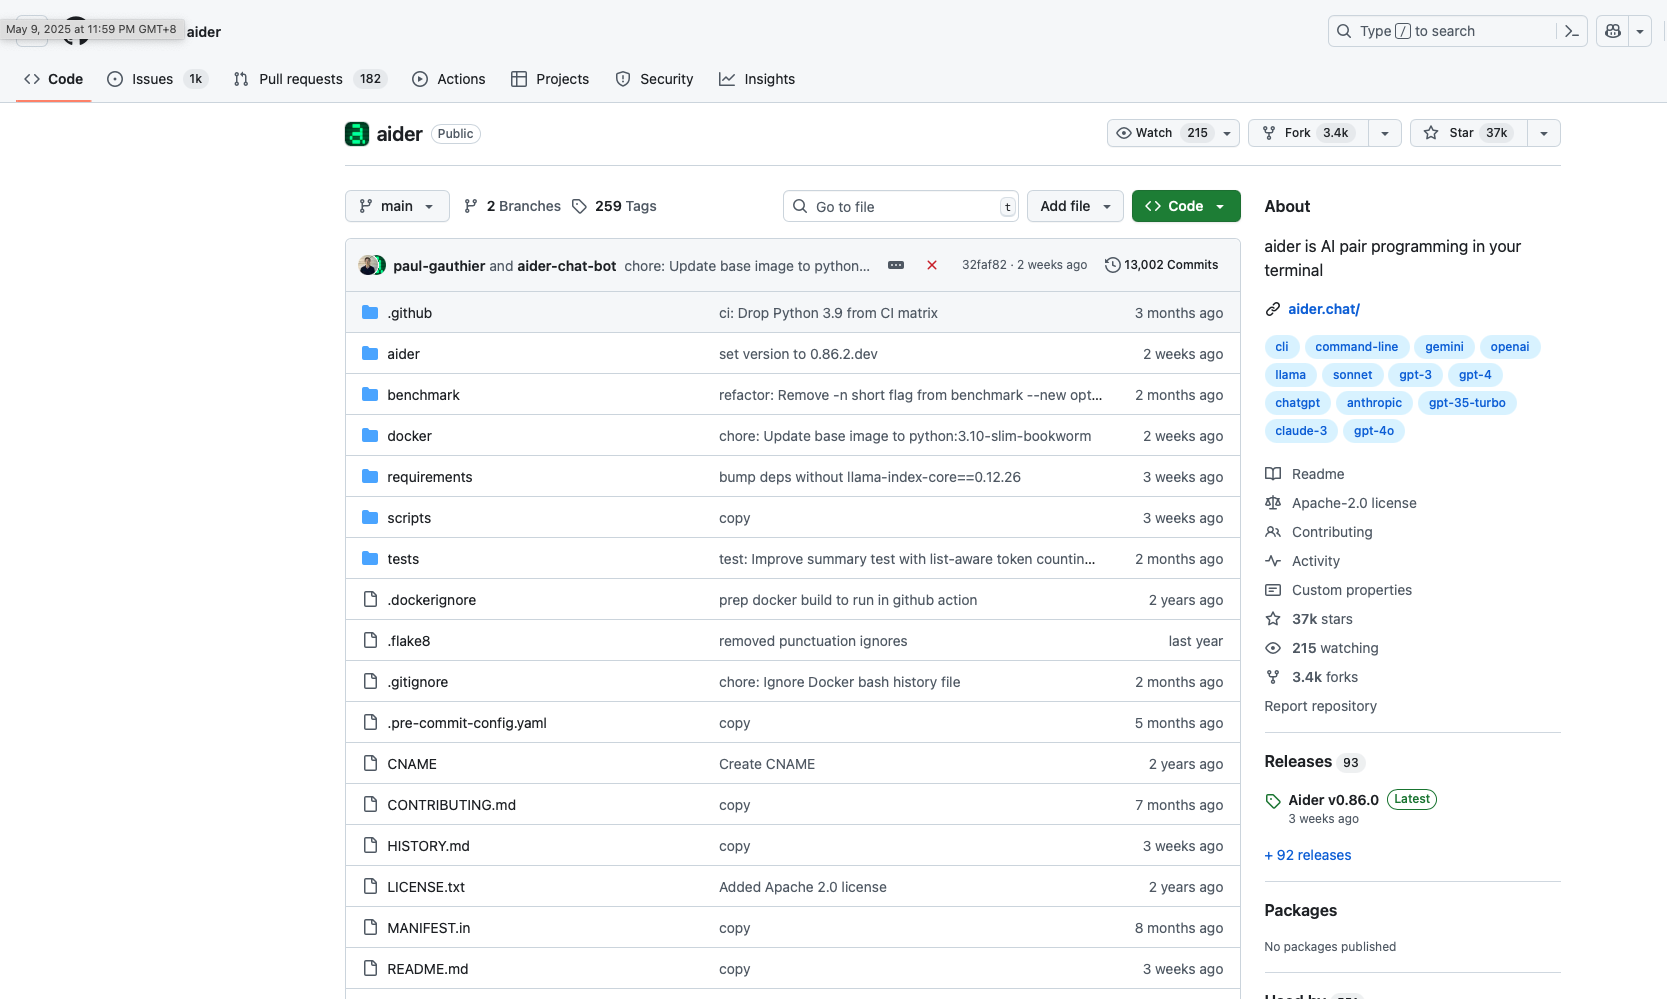The image size is (1667, 999).
Task: Switch to the Code tab
Action: click(x=54, y=79)
